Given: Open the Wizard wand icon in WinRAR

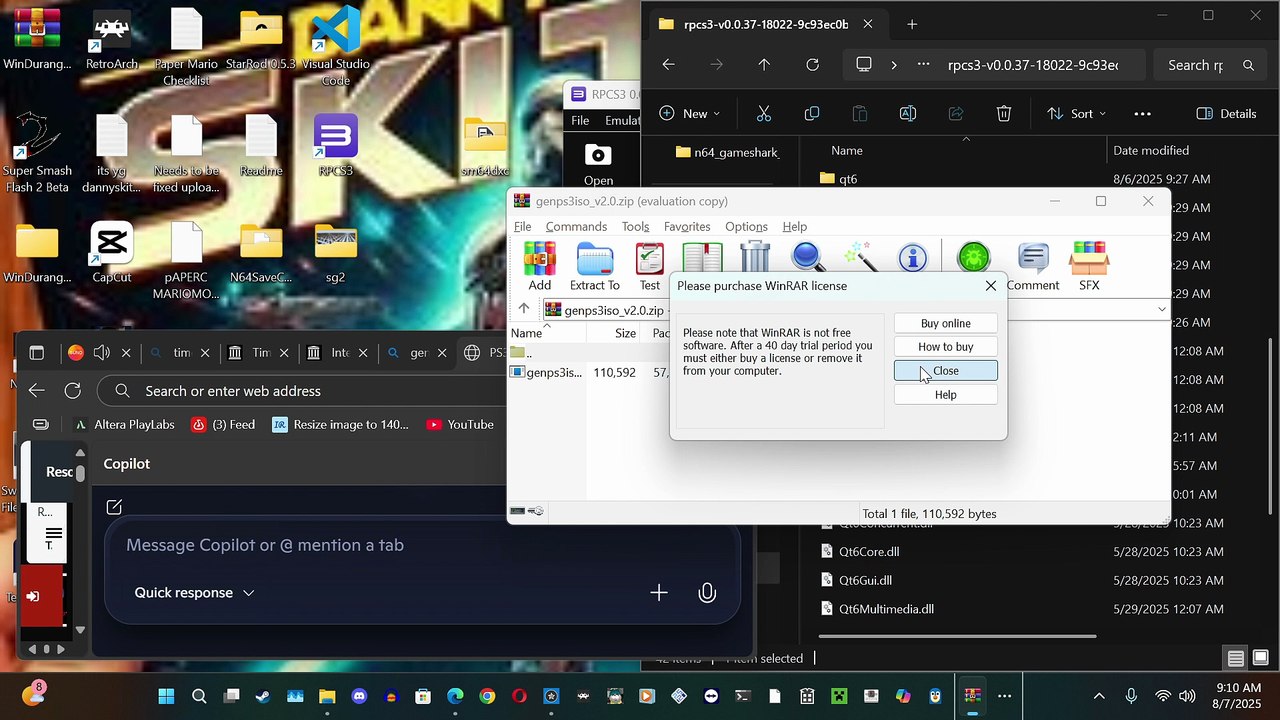Looking at the screenshot, I should [860, 257].
